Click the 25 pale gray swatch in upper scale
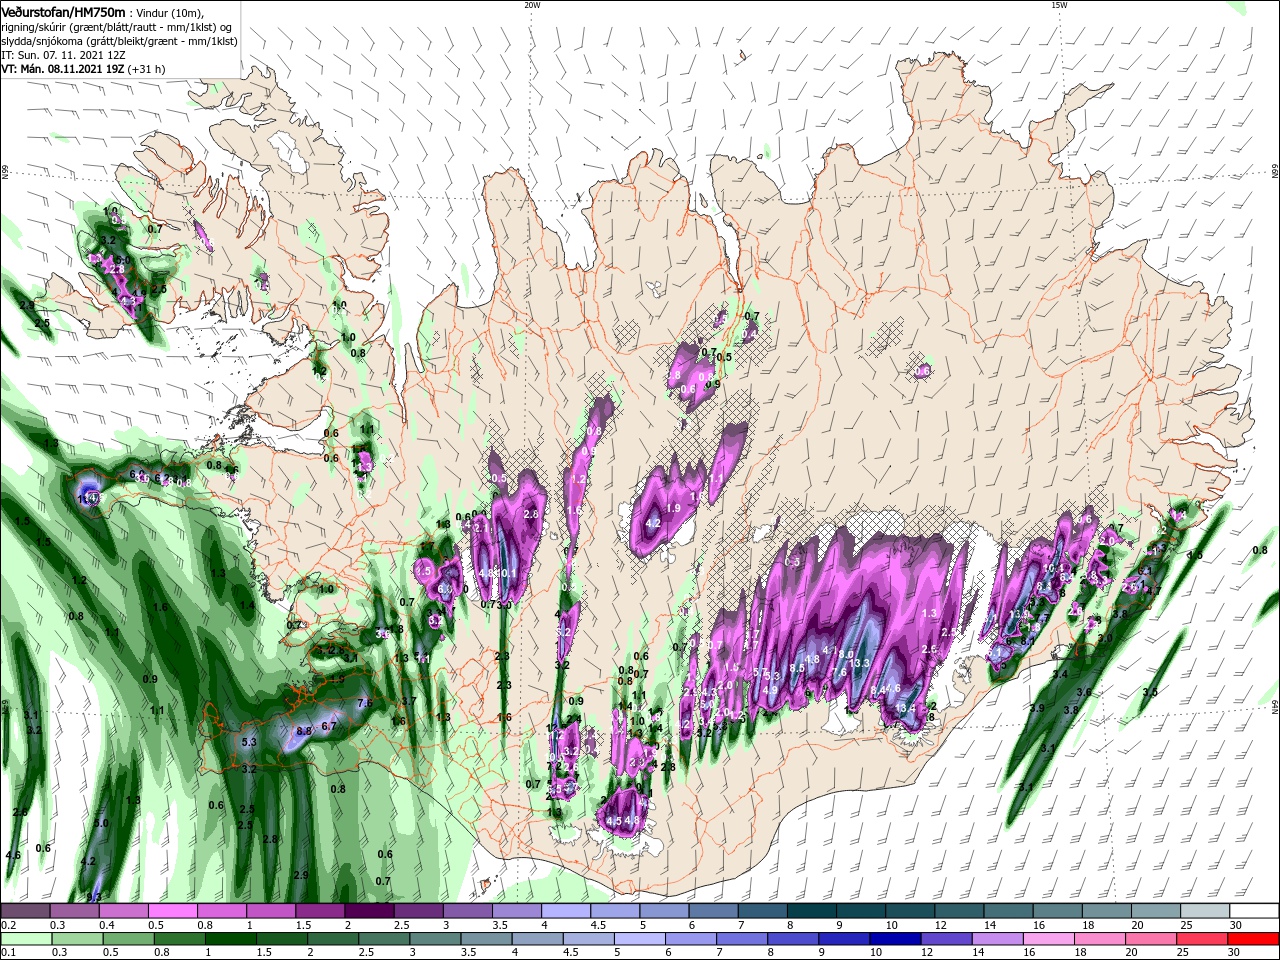This screenshot has width=1280, height=960. click(1205, 911)
